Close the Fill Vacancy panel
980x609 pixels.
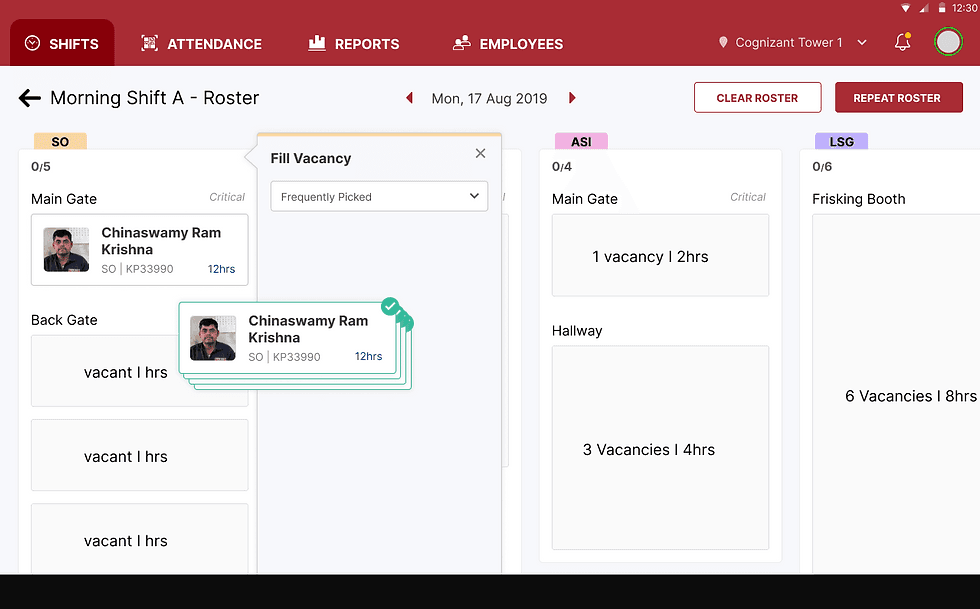click(x=480, y=153)
